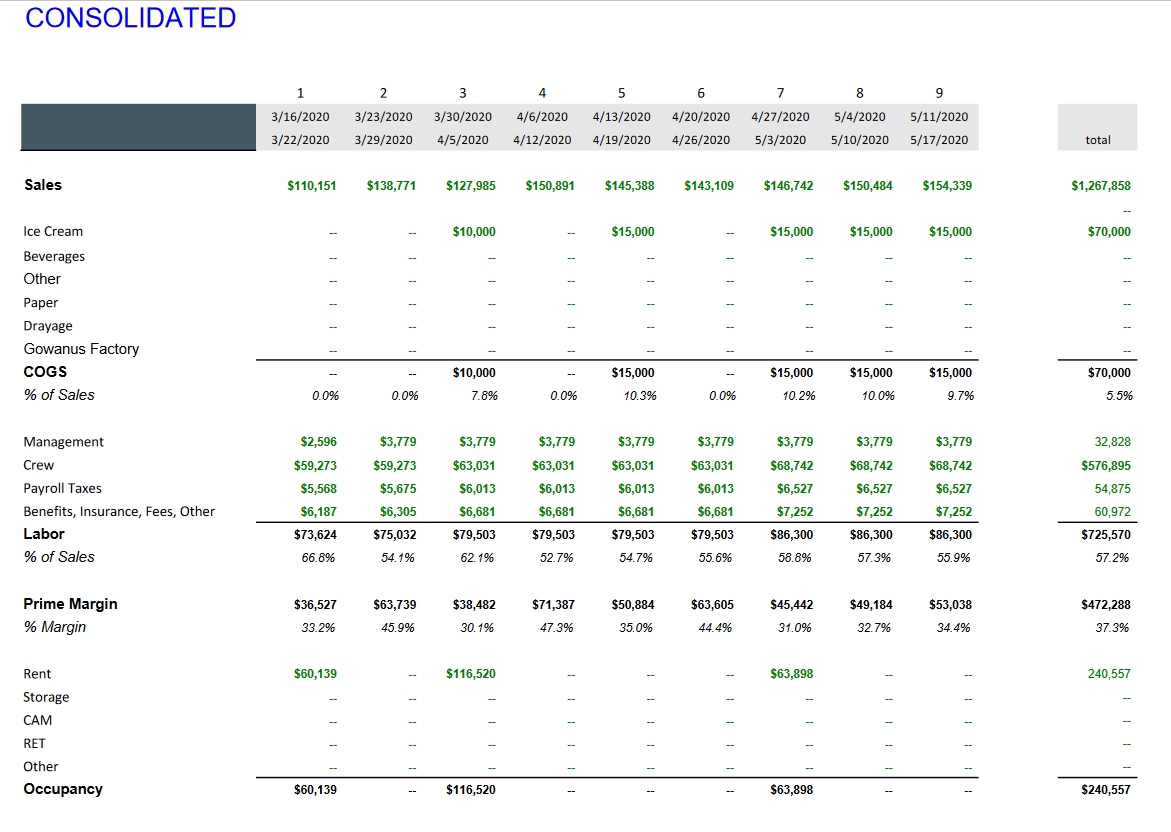1171x832 pixels.
Task: Click the Ice Cream row label
Action: point(53,232)
